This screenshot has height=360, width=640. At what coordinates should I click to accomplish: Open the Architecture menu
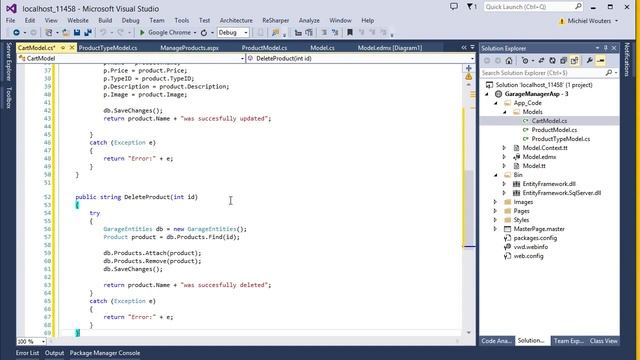pyautogui.click(x=236, y=20)
